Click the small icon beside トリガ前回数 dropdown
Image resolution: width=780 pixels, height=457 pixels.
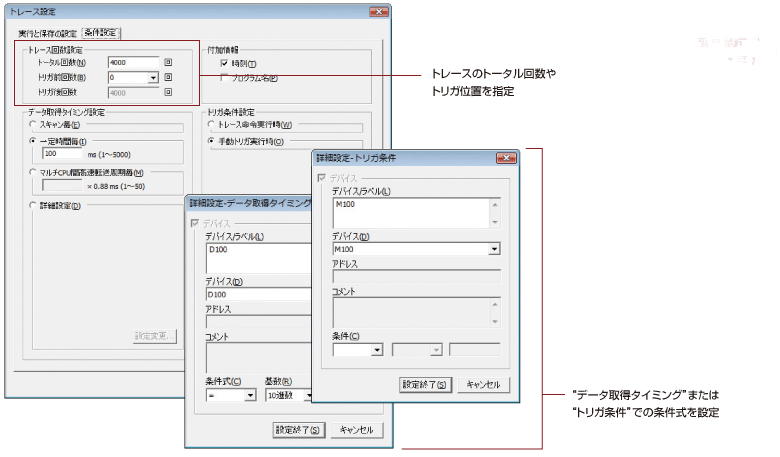click(x=169, y=77)
